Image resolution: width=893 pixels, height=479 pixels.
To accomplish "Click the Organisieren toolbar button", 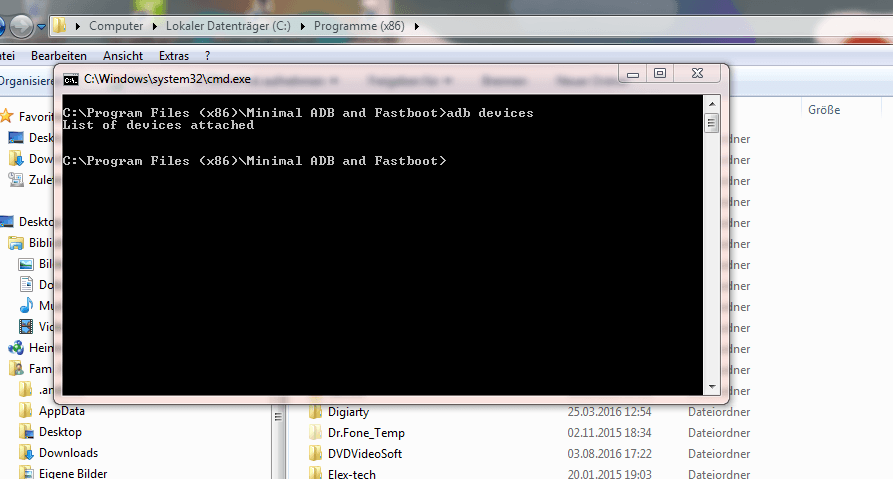I will point(26,81).
